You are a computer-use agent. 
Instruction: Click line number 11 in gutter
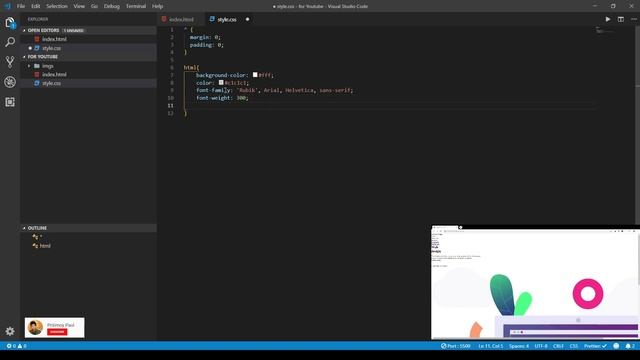click(x=171, y=106)
